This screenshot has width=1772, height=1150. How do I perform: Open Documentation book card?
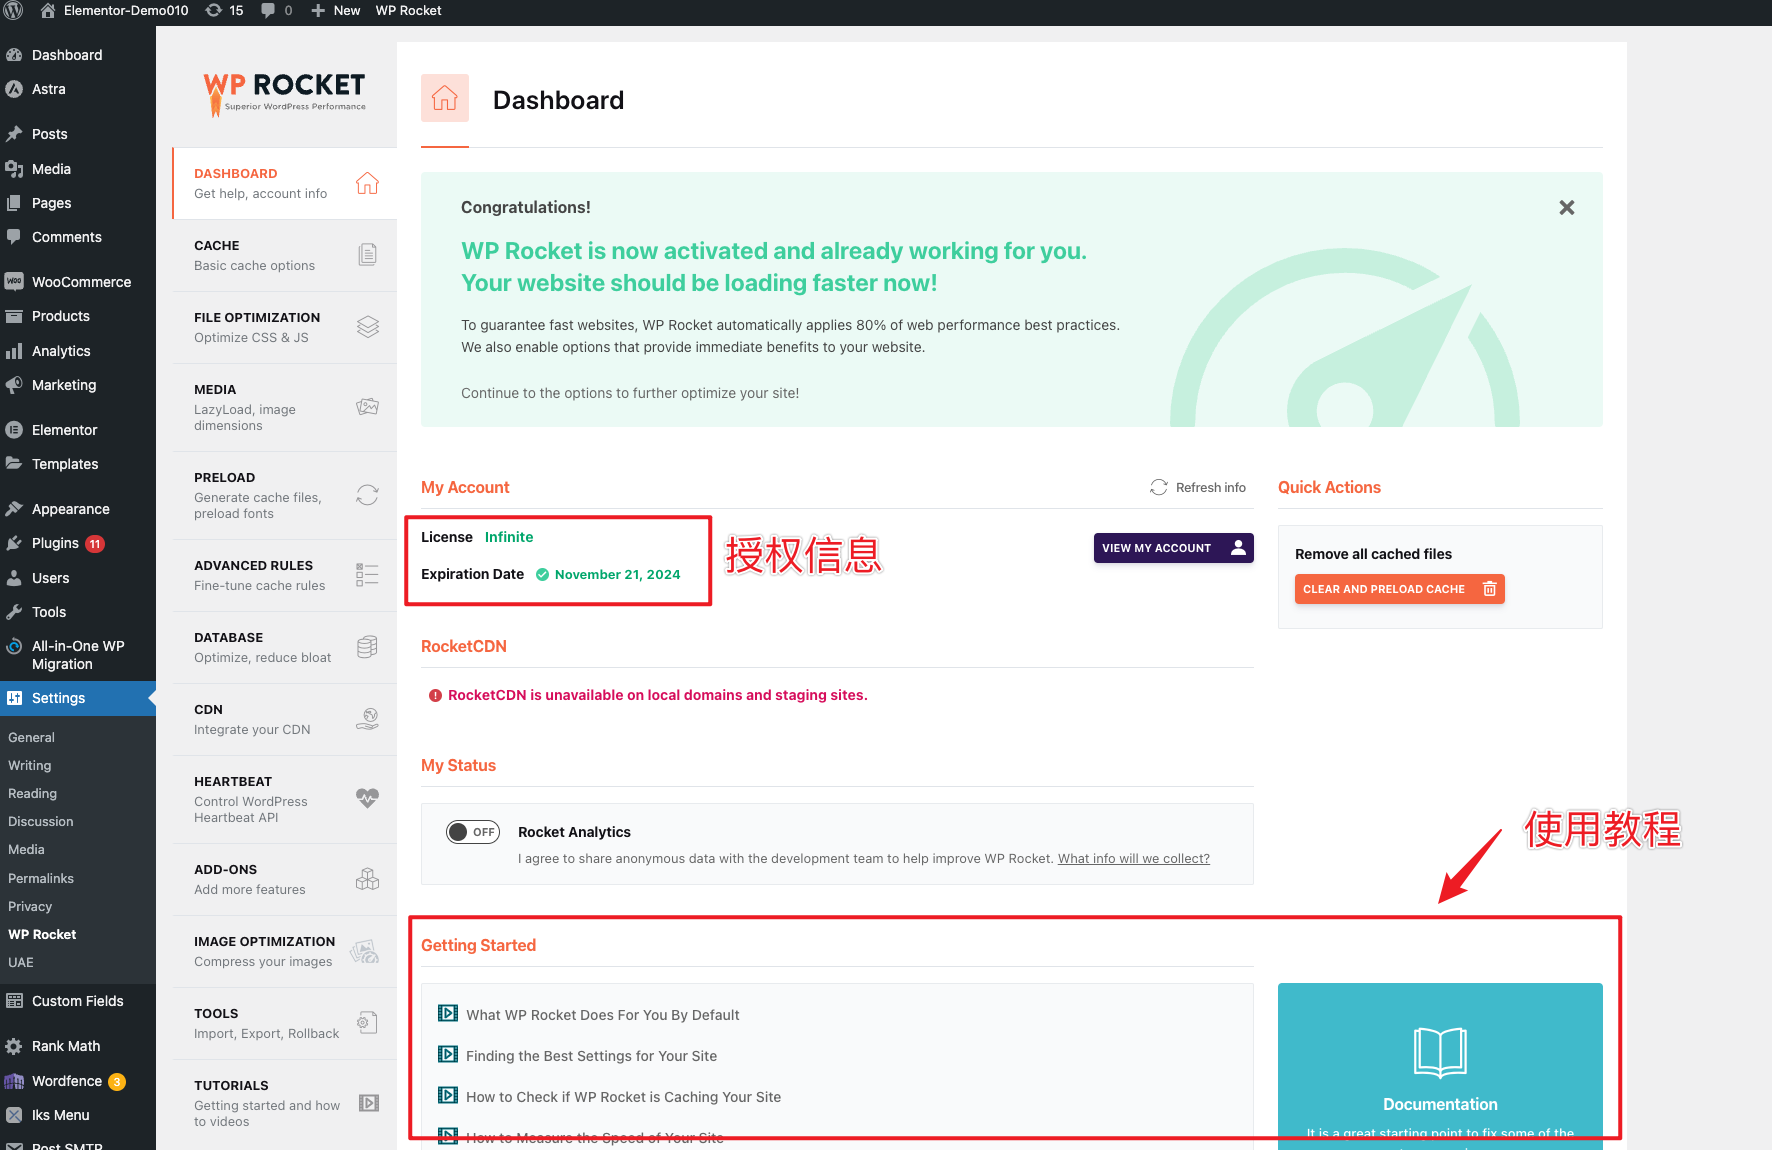(x=1440, y=1066)
